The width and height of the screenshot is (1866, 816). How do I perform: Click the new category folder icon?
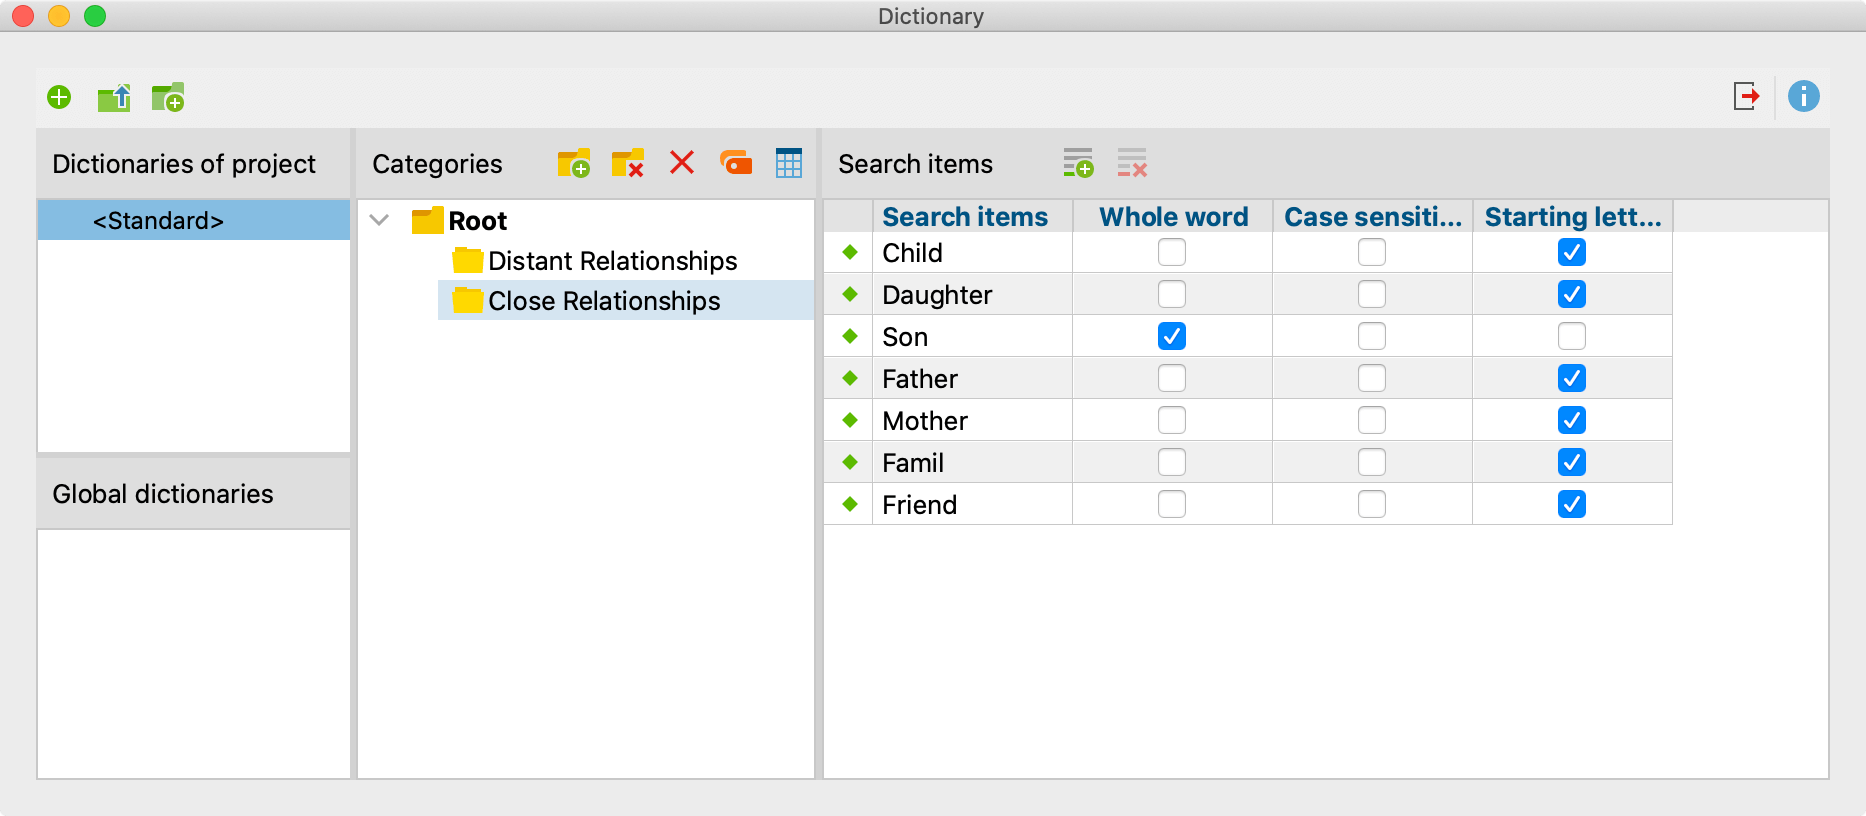click(x=574, y=163)
